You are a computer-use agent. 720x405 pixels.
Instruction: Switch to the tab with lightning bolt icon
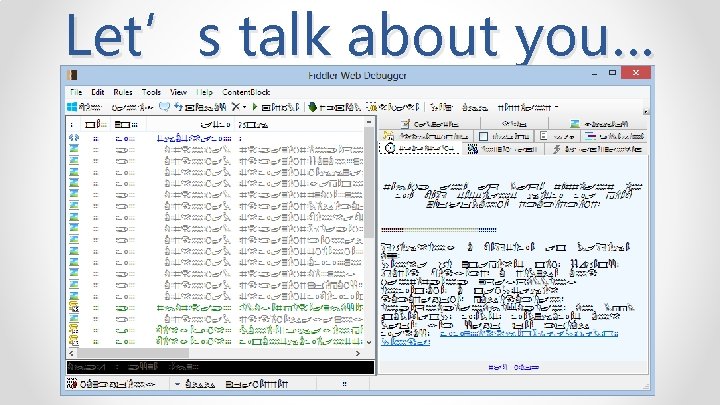pos(596,149)
